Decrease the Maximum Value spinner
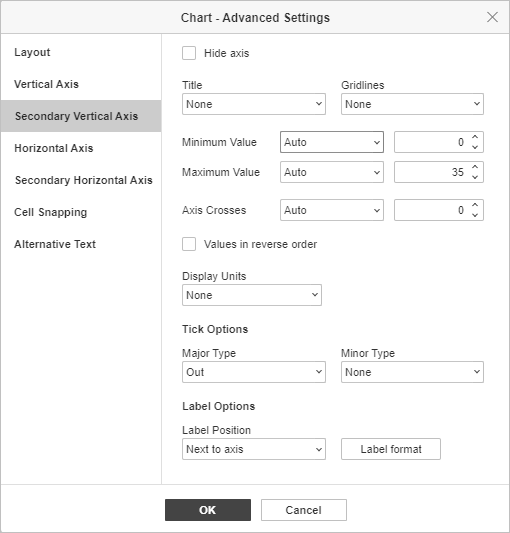 coord(475,177)
